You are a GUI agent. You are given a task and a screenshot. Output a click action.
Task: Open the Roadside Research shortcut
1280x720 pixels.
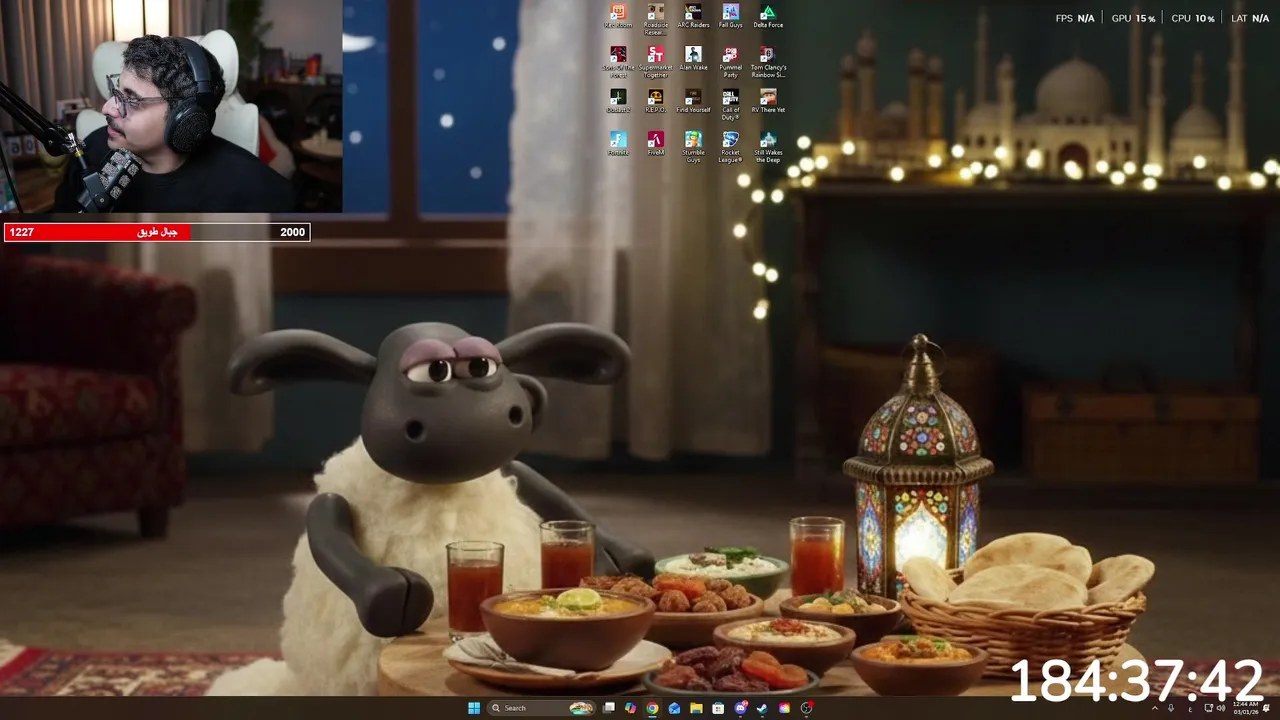click(655, 19)
